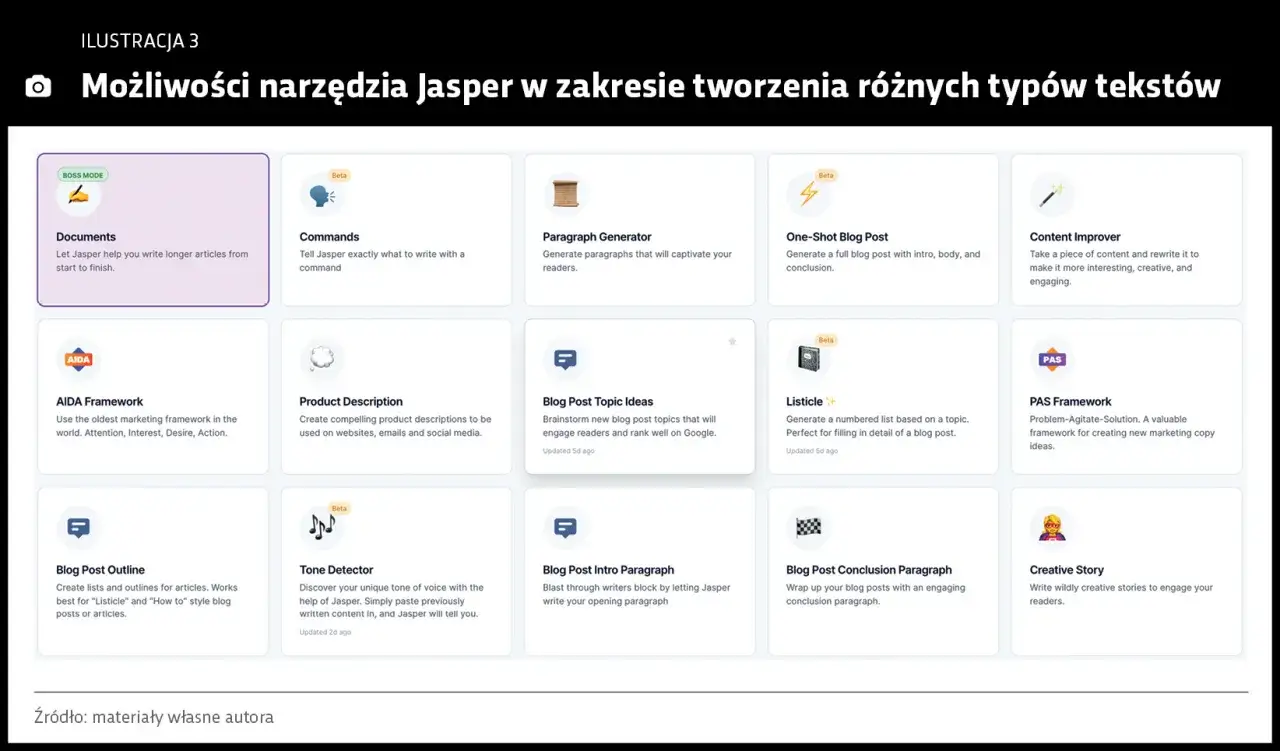
Task: Click 'Generate a numbered list based on a topic' text
Action: (x=877, y=426)
